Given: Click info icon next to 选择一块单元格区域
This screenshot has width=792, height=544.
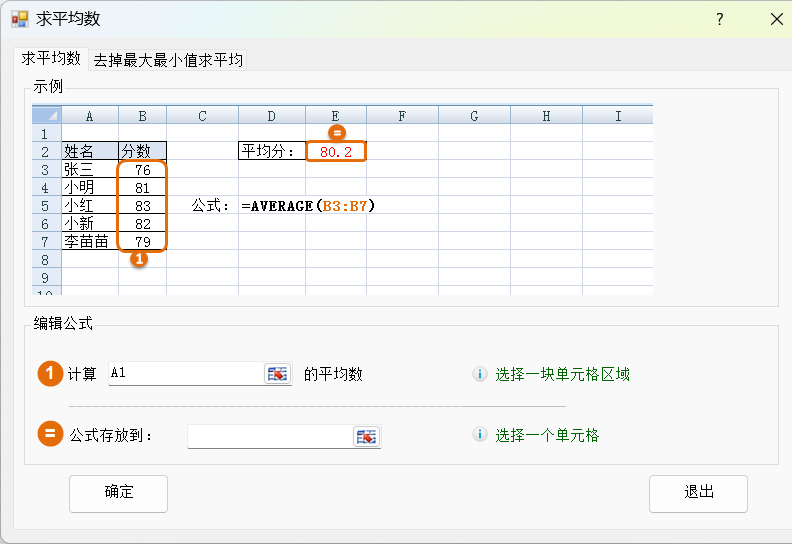Looking at the screenshot, I should [480, 375].
